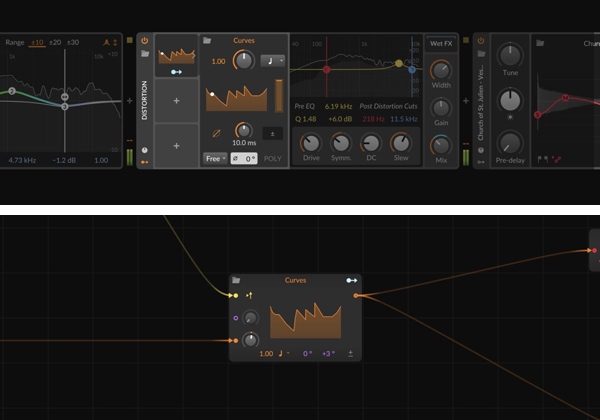Screen dimensions: 600x420
Task: Click the red low-cut node in the distortion EQ
Action: tap(326, 70)
